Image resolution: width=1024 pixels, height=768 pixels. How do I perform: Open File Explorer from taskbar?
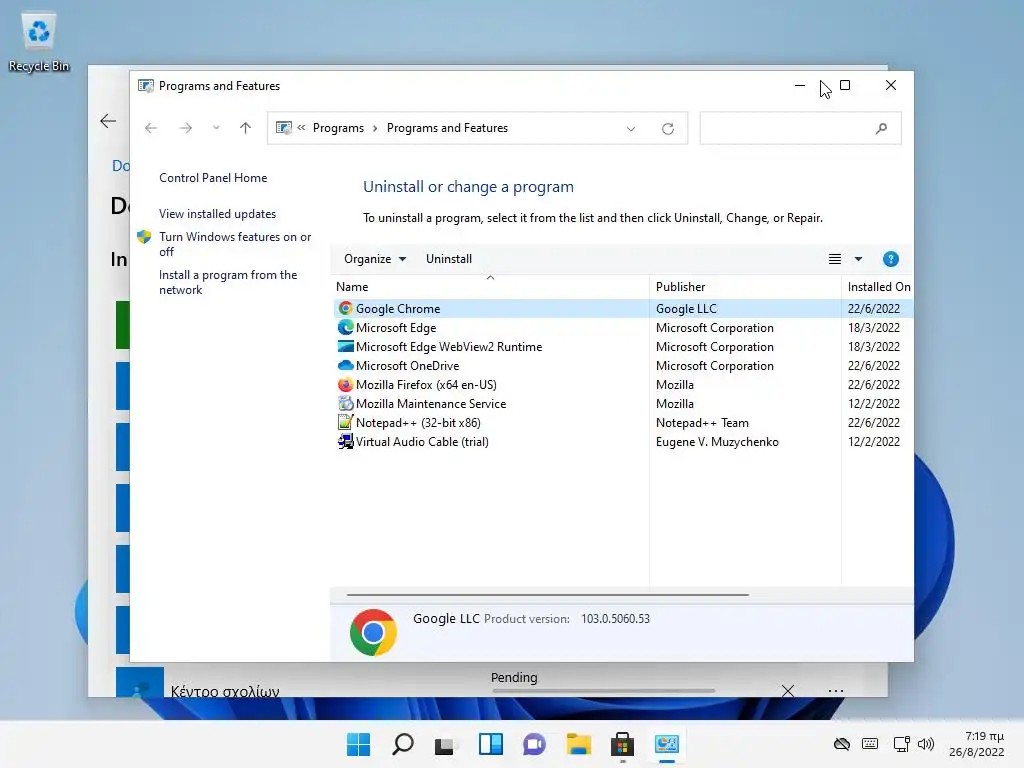[579, 744]
